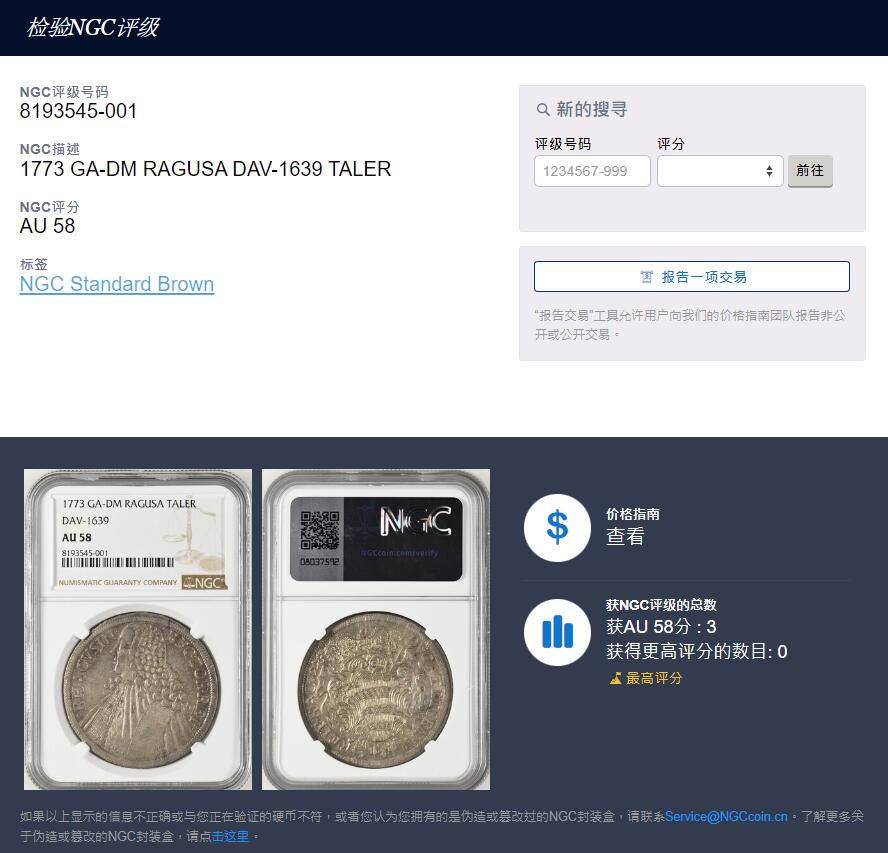The image size is (888, 853).
Task: Click the 最高评分 top grade link
Action: click(654, 678)
